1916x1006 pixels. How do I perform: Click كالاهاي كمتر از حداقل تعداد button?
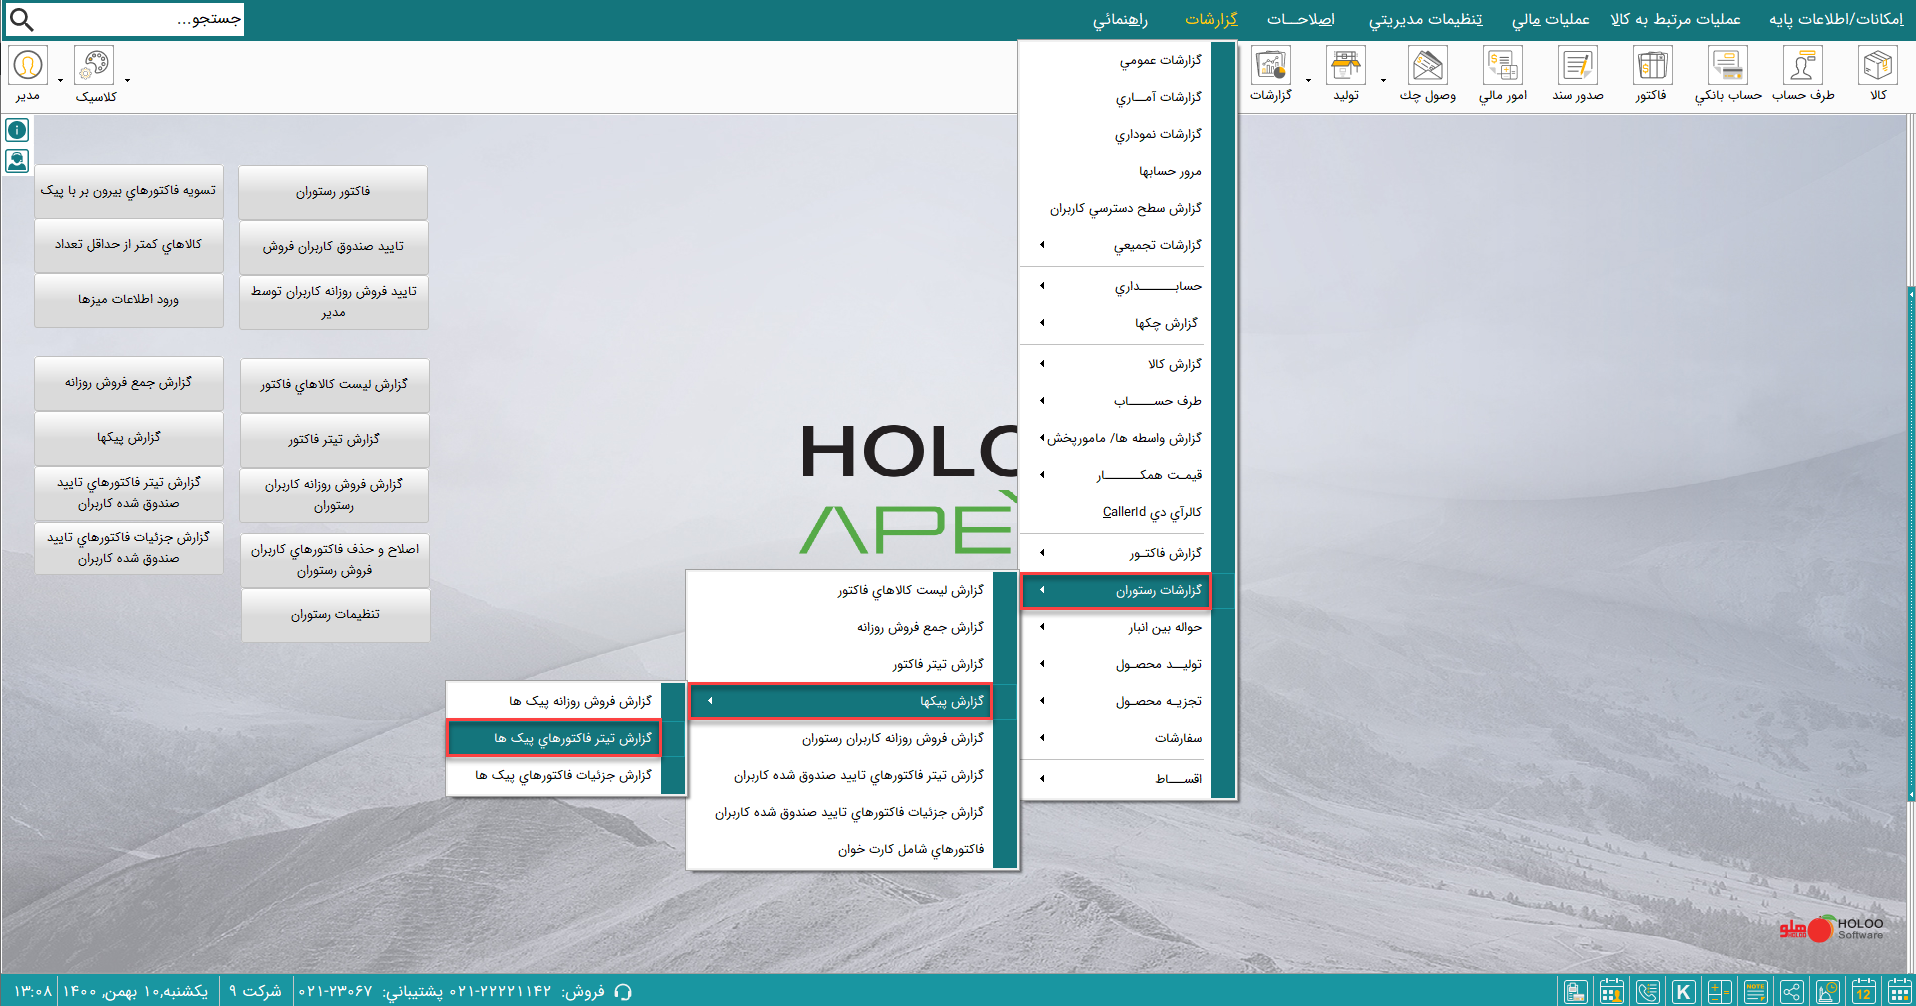click(128, 245)
